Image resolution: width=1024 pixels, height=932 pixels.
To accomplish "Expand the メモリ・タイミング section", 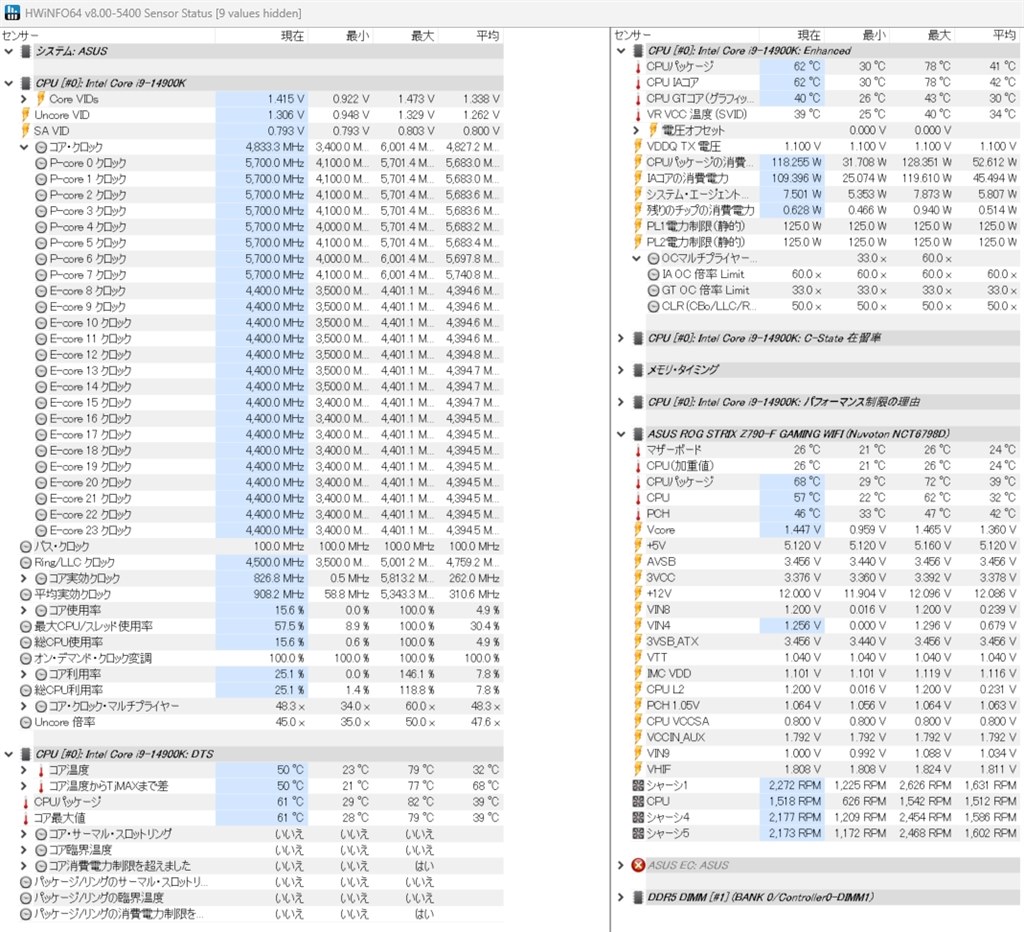I will point(621,370).
